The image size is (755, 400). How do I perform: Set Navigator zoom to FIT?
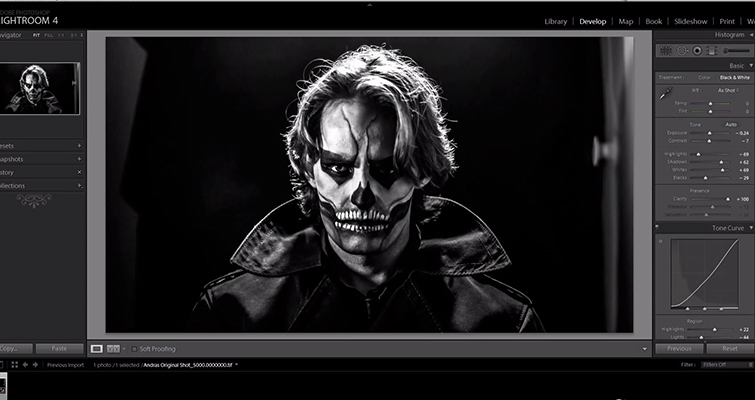[37, 35]
